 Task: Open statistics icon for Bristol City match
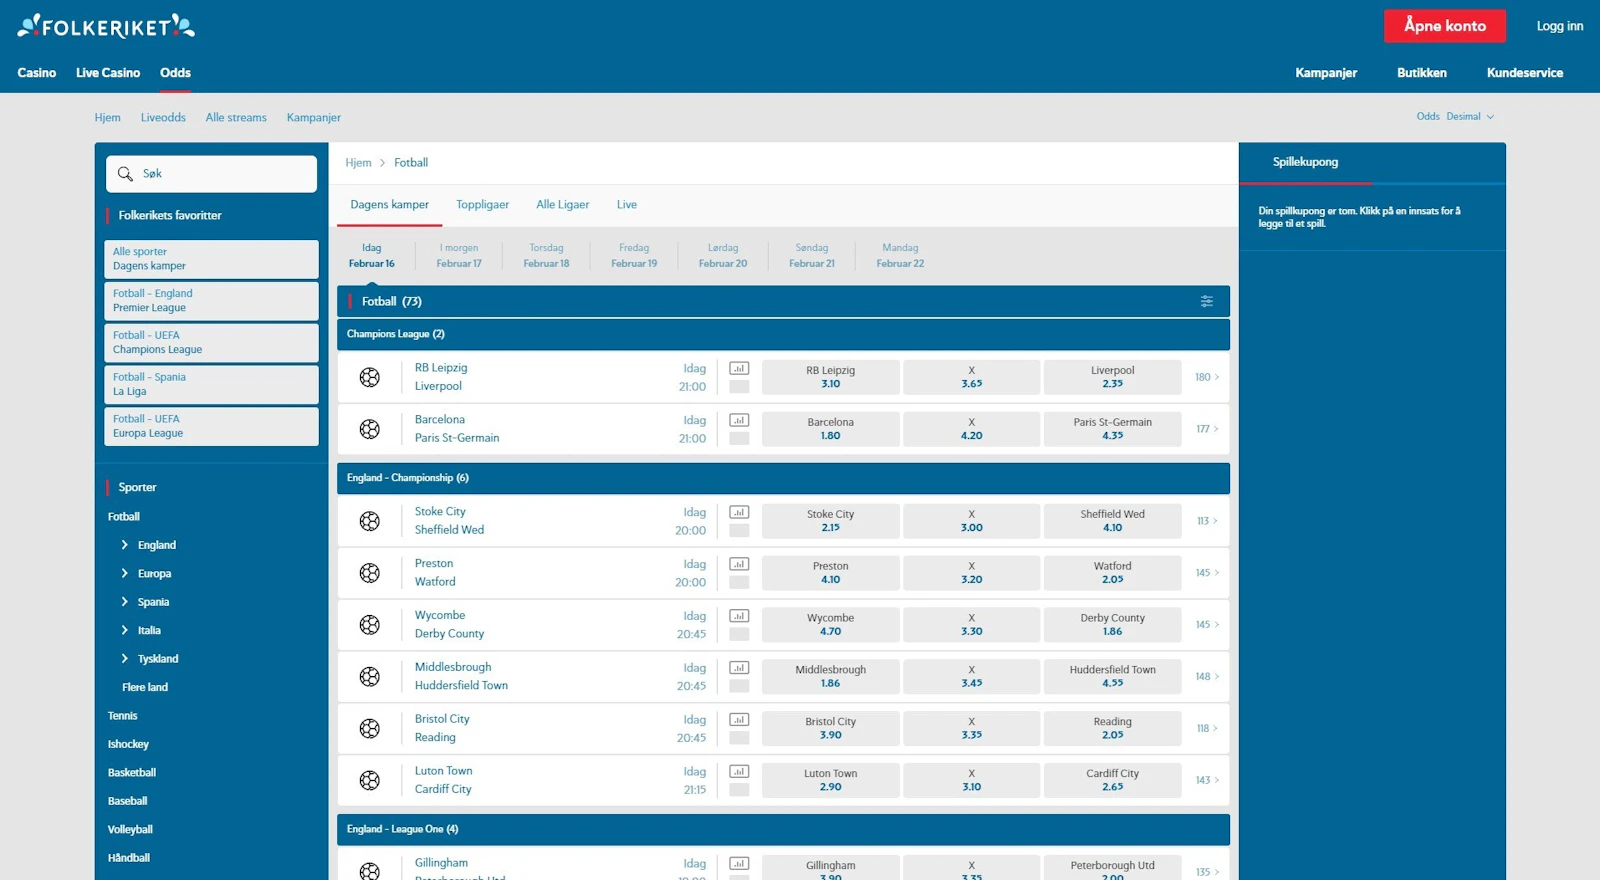[739, 720]
